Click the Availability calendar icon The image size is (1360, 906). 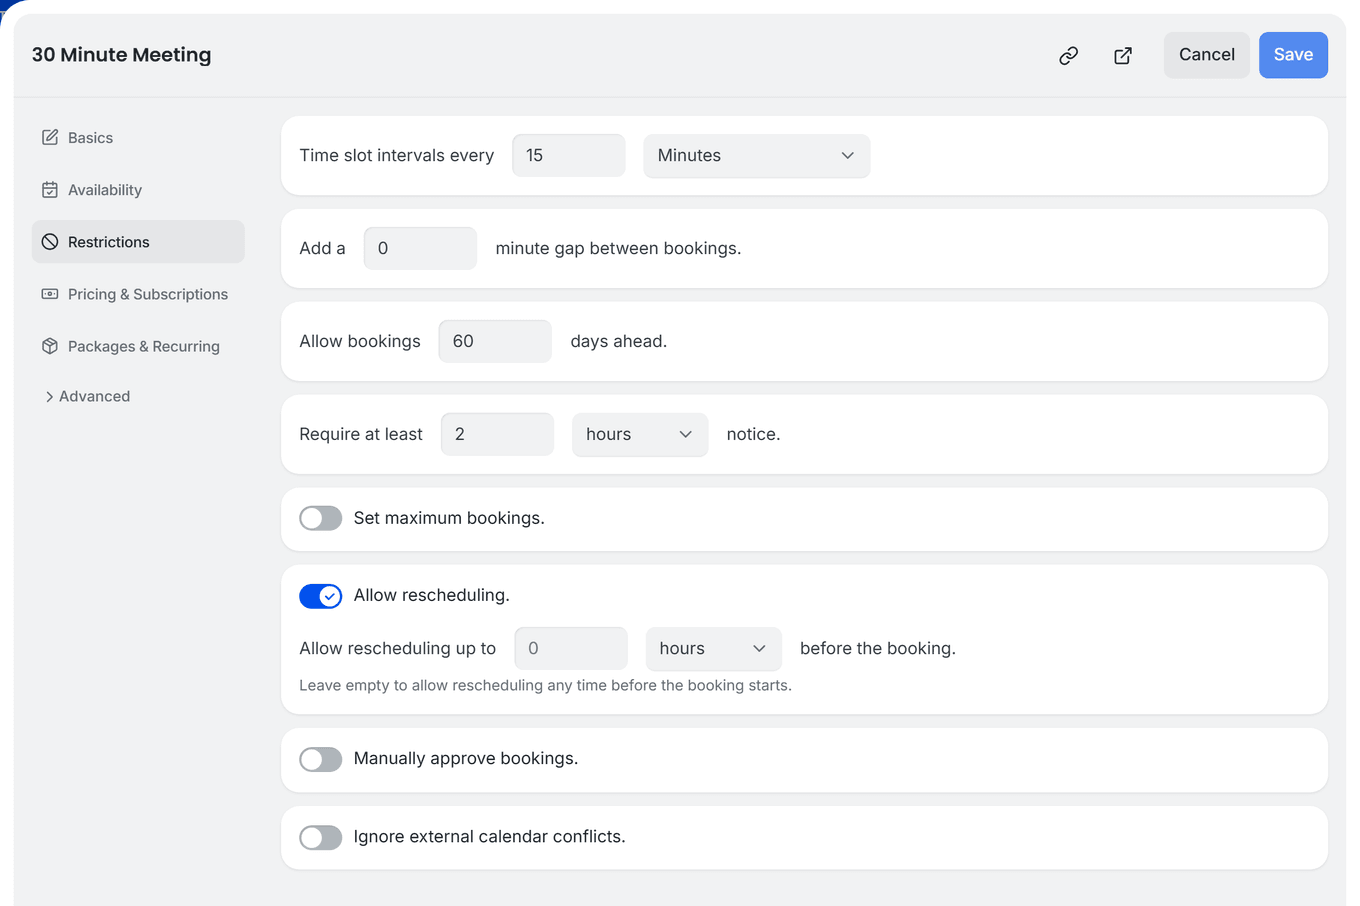[50, 189]
